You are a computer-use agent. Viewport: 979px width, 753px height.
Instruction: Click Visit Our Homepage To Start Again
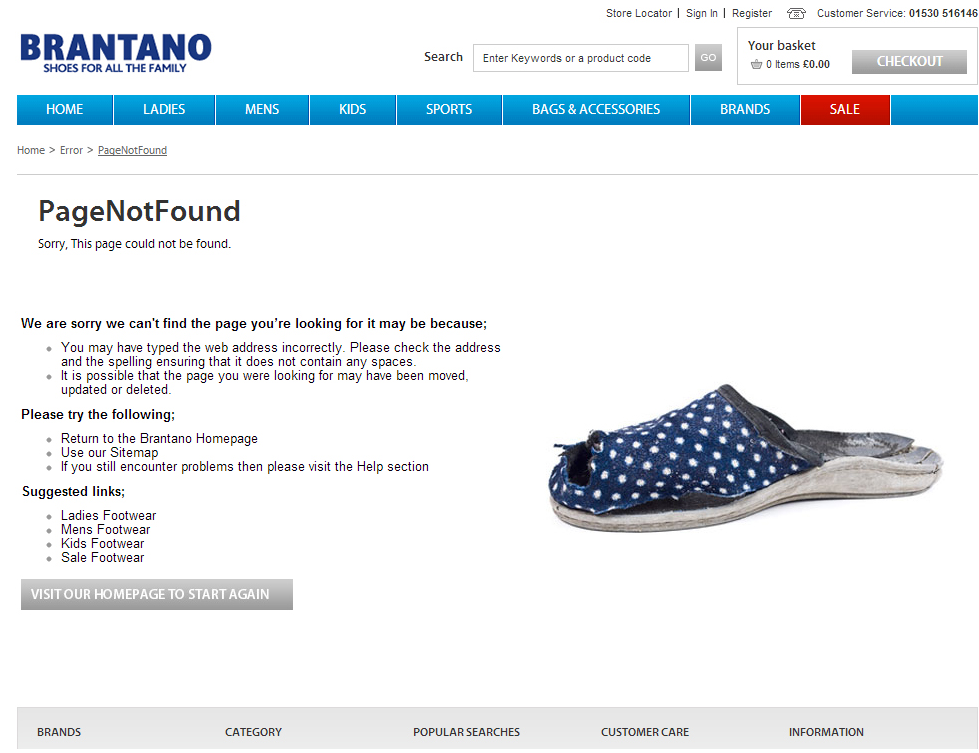click(157, 594)
